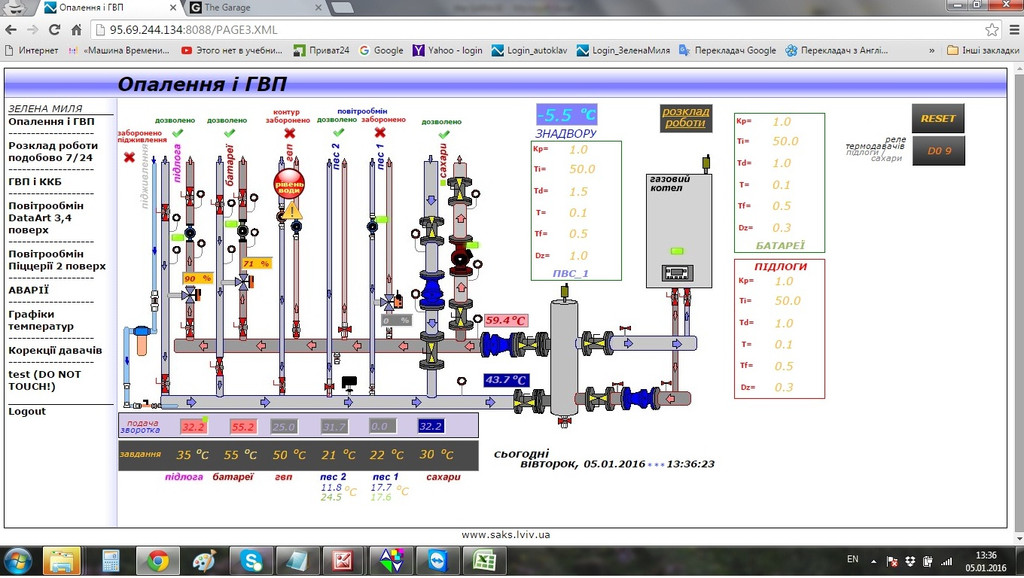Image resolution: width=1024 pixels, height=578 pixels.
Task: Open the 'АВАРІЇ' alarms page
Action: click(28, 290)
